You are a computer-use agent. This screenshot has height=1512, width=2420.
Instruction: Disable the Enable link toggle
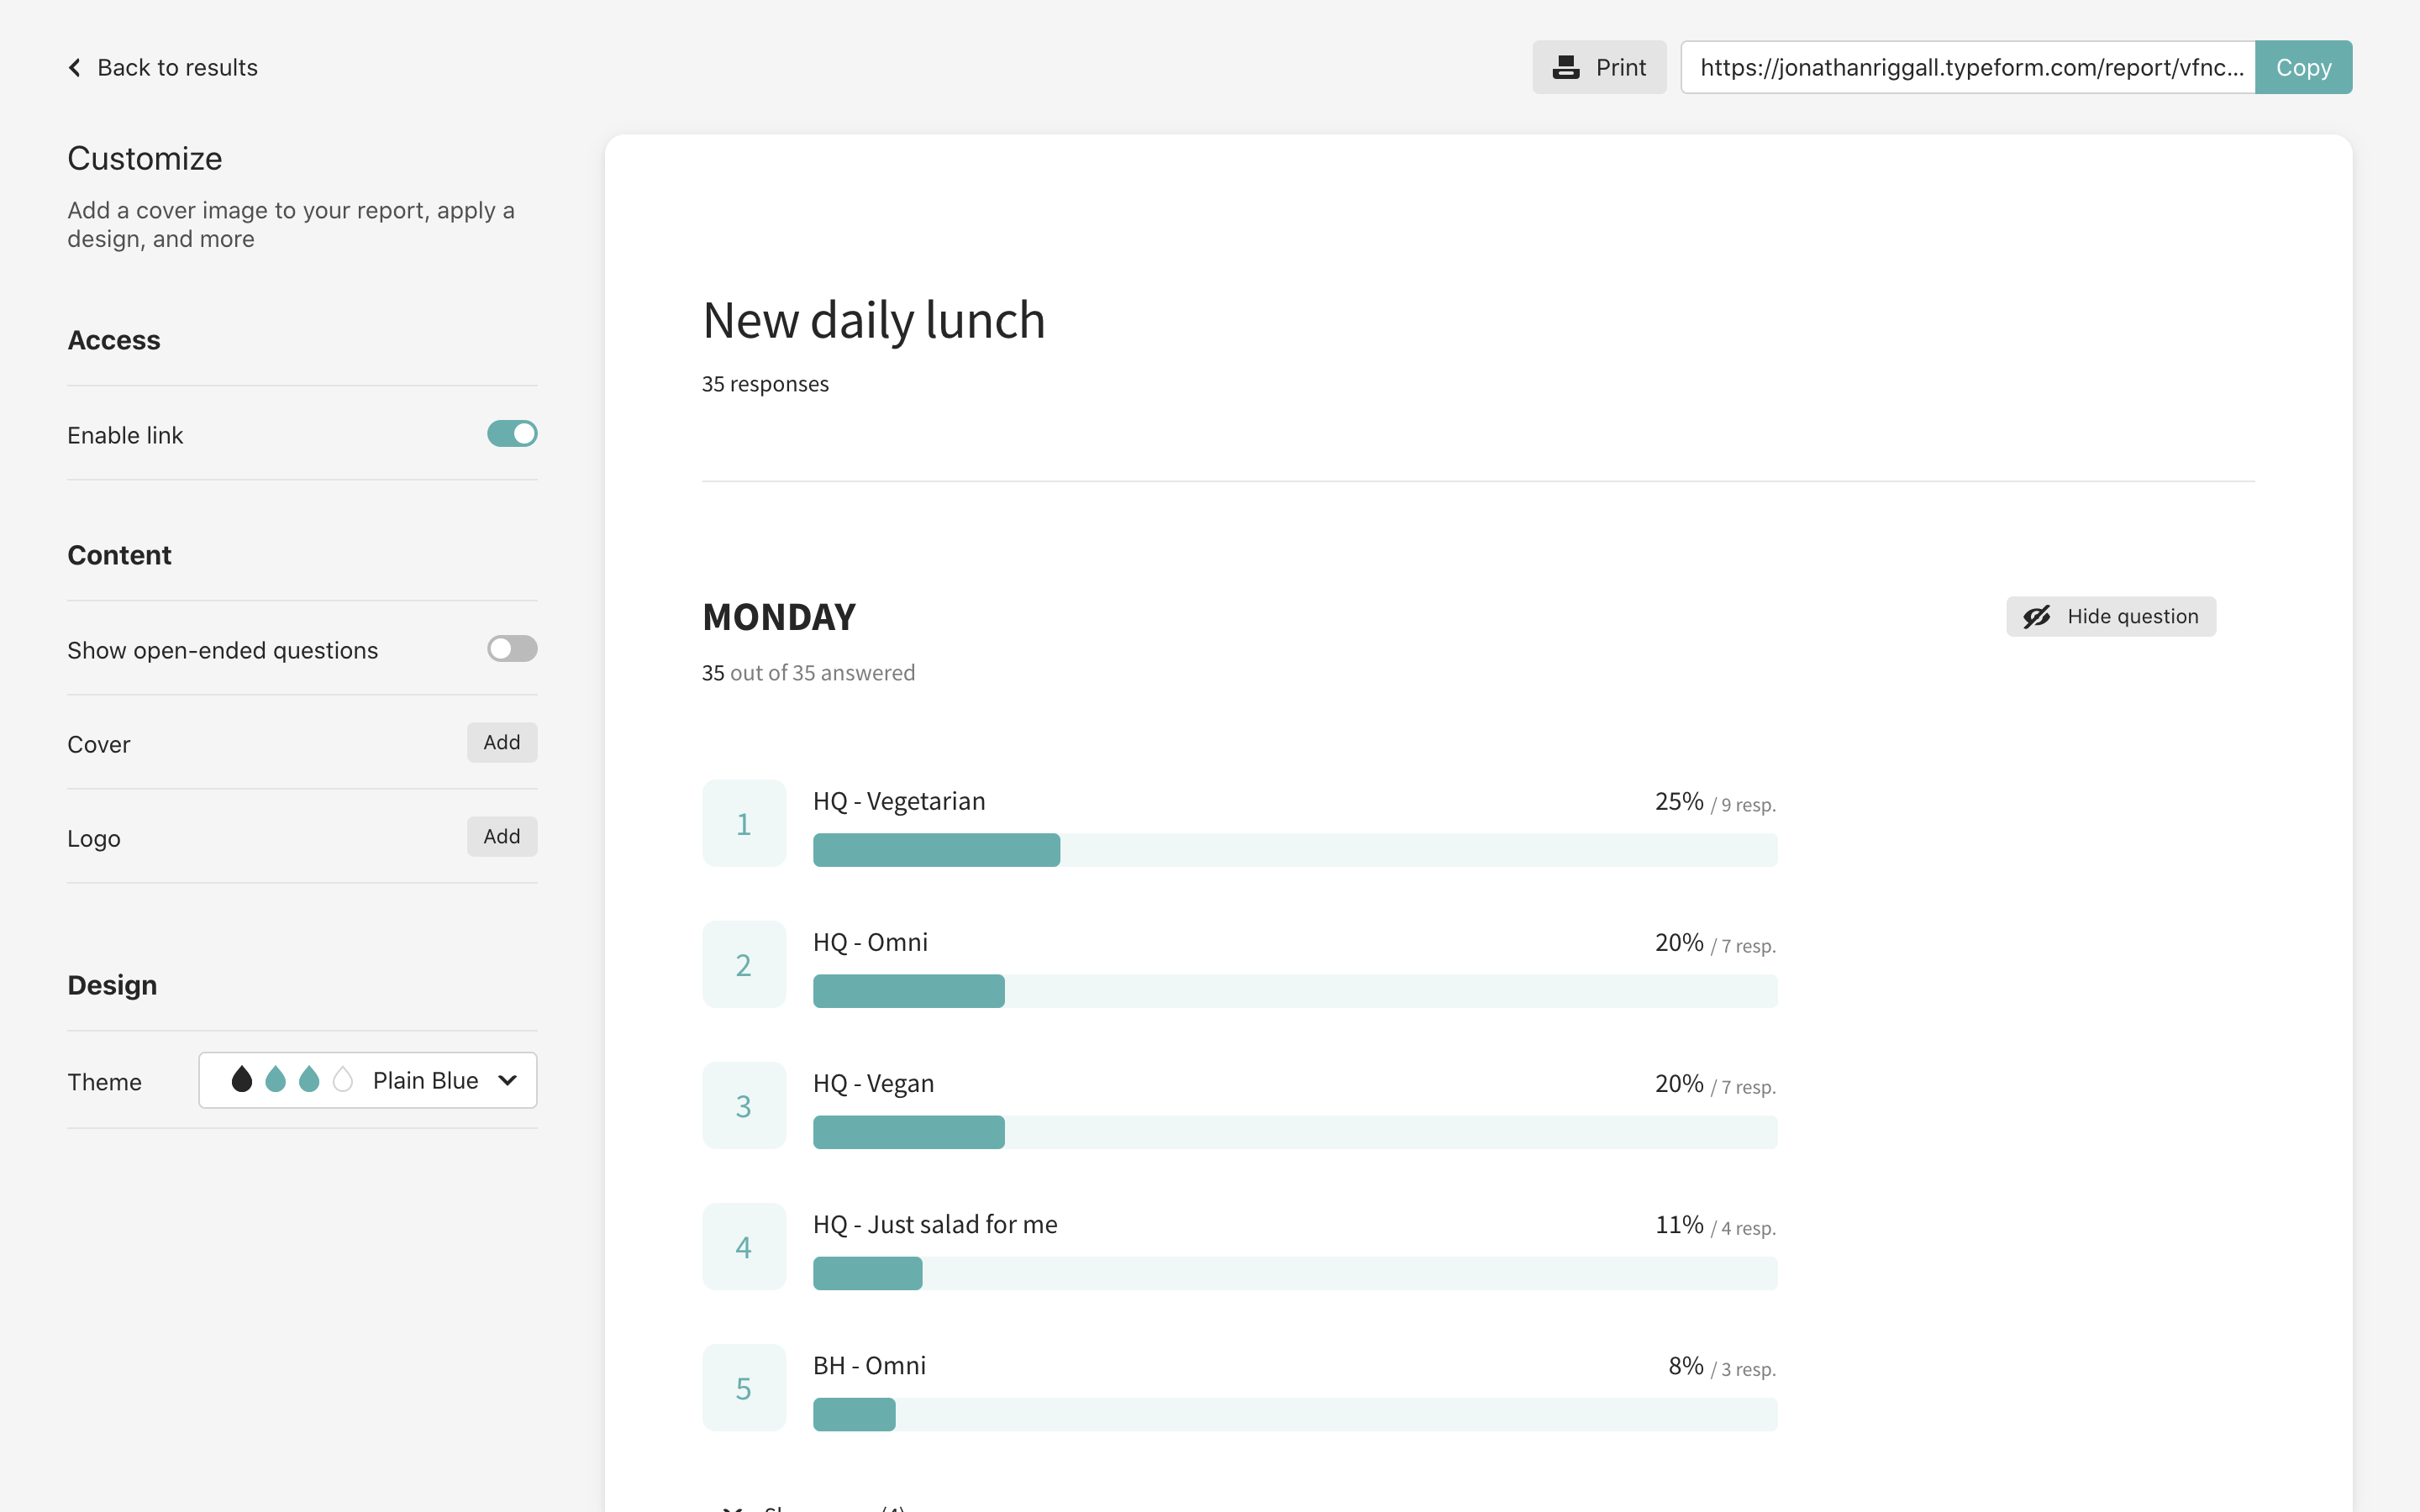point(512,434)
